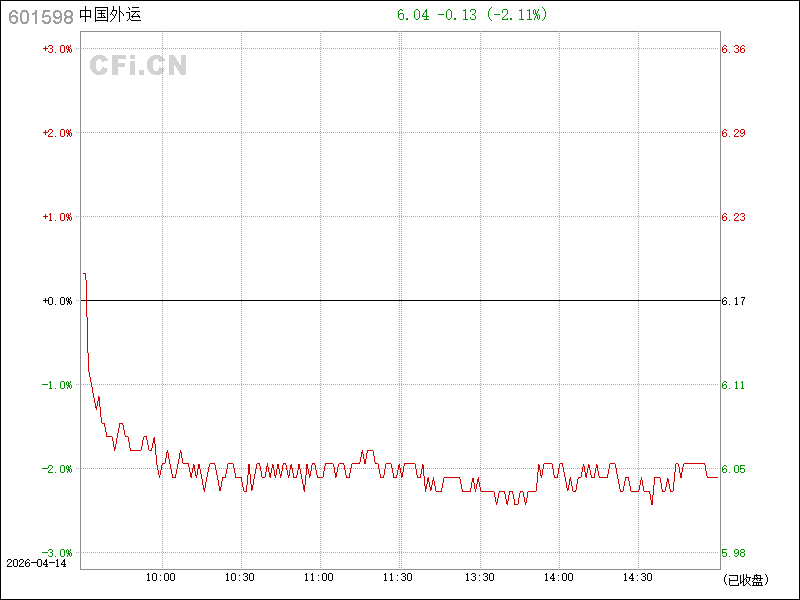The height and width of the screenshot is (600, 800).
Task: Select the 14:30 time marker
Action: (638, 577)
